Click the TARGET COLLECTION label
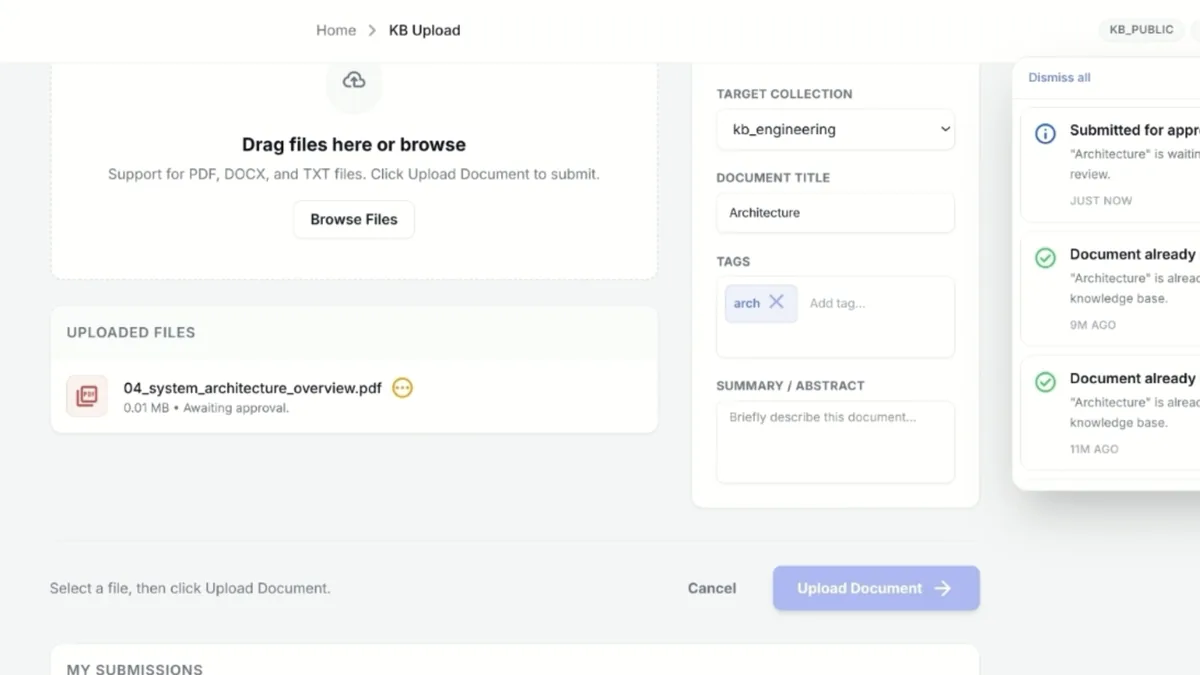The height and width of the screenshot is (675, 1200). click(785, 94)
